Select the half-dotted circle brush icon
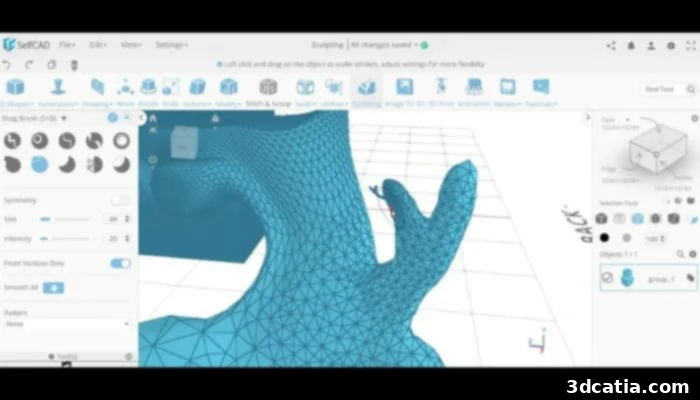 tap(94, 164)
